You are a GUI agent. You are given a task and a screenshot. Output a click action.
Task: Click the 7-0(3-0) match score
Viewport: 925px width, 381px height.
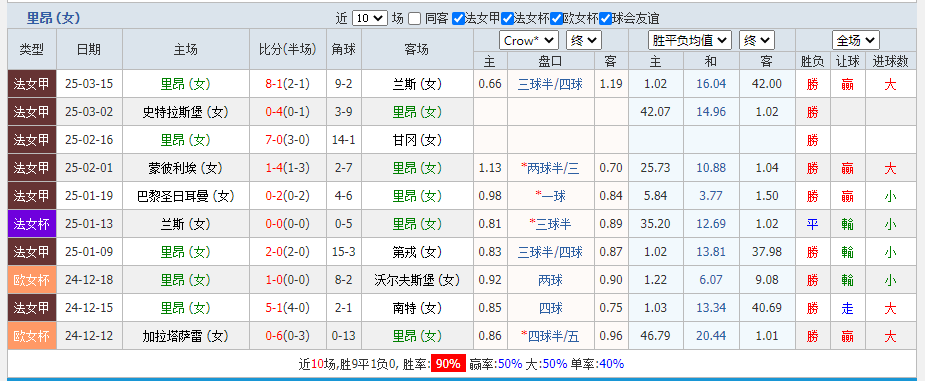(287, 140)
